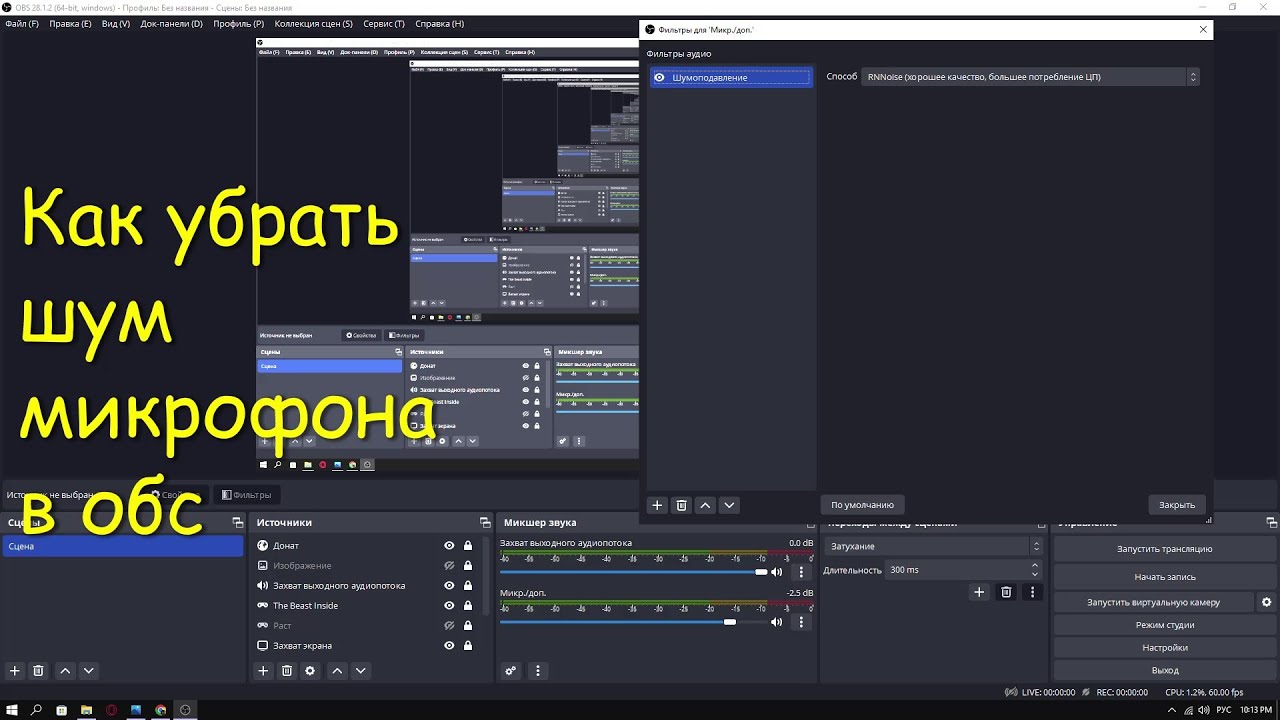Mute the Микр./доп. speaker icon in the mixer
Screen dimensions: 1280x720
[x=777, y=622]
